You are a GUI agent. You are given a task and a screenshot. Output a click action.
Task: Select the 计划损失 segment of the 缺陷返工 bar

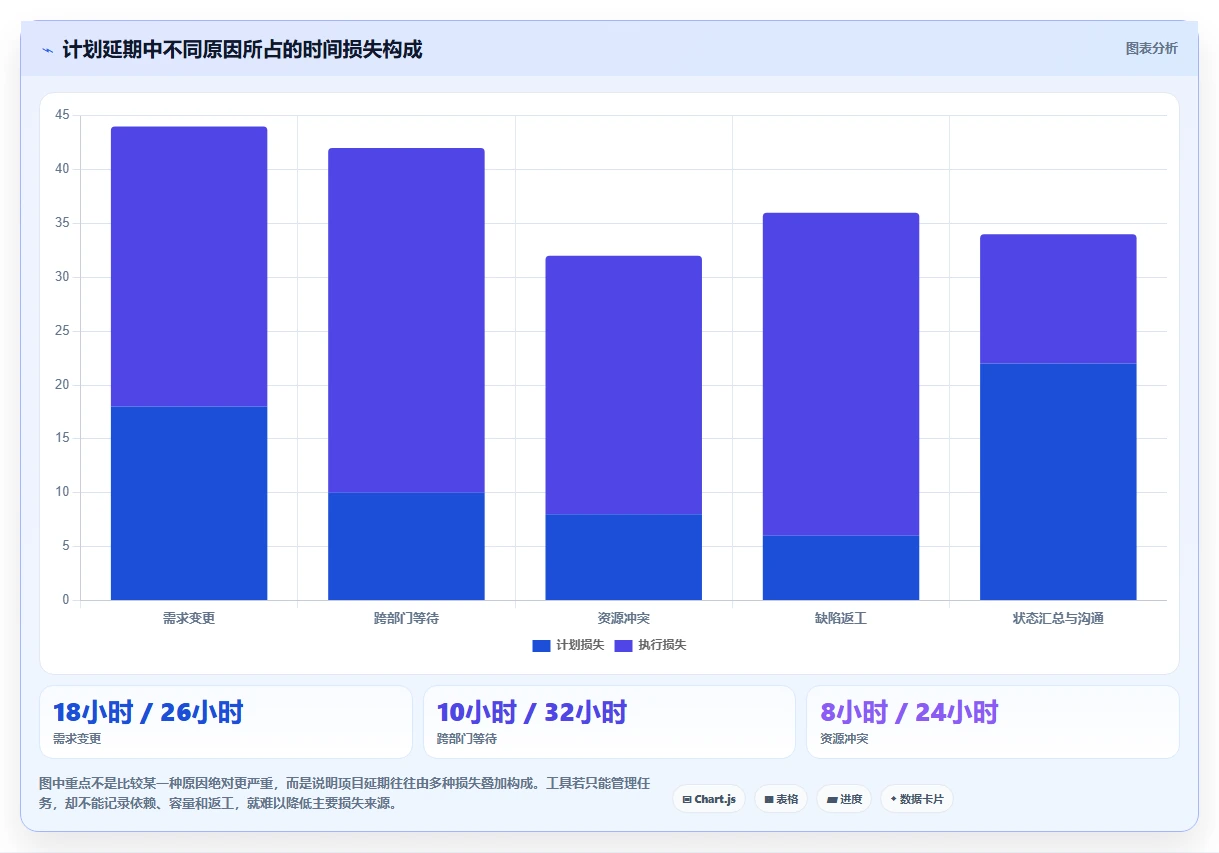pos(841,568)
